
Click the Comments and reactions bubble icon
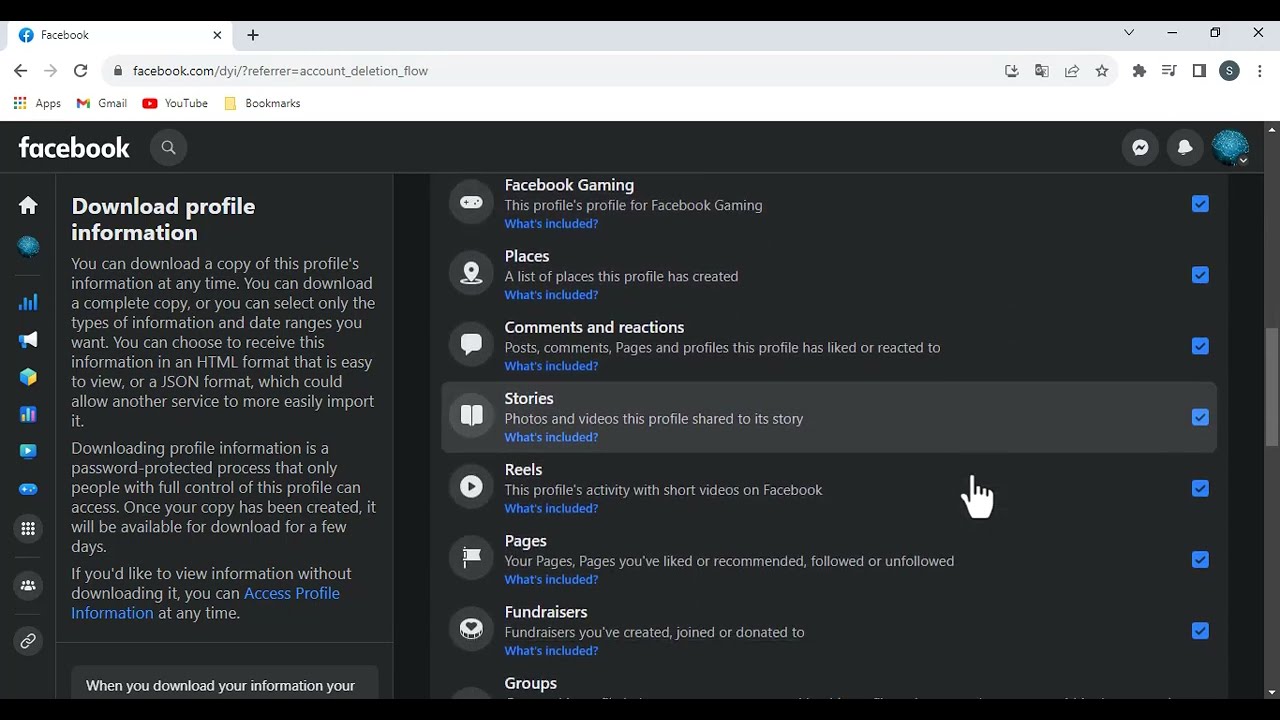click(x=471, y=344)
